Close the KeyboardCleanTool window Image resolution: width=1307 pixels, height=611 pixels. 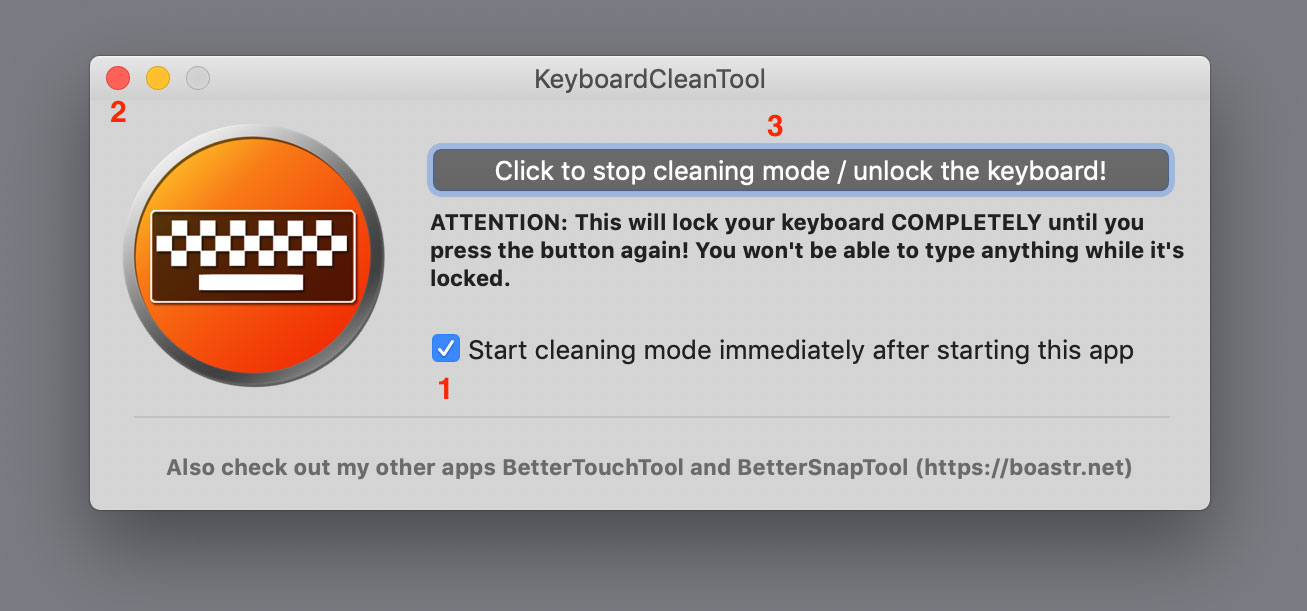[x=118, y=78]
